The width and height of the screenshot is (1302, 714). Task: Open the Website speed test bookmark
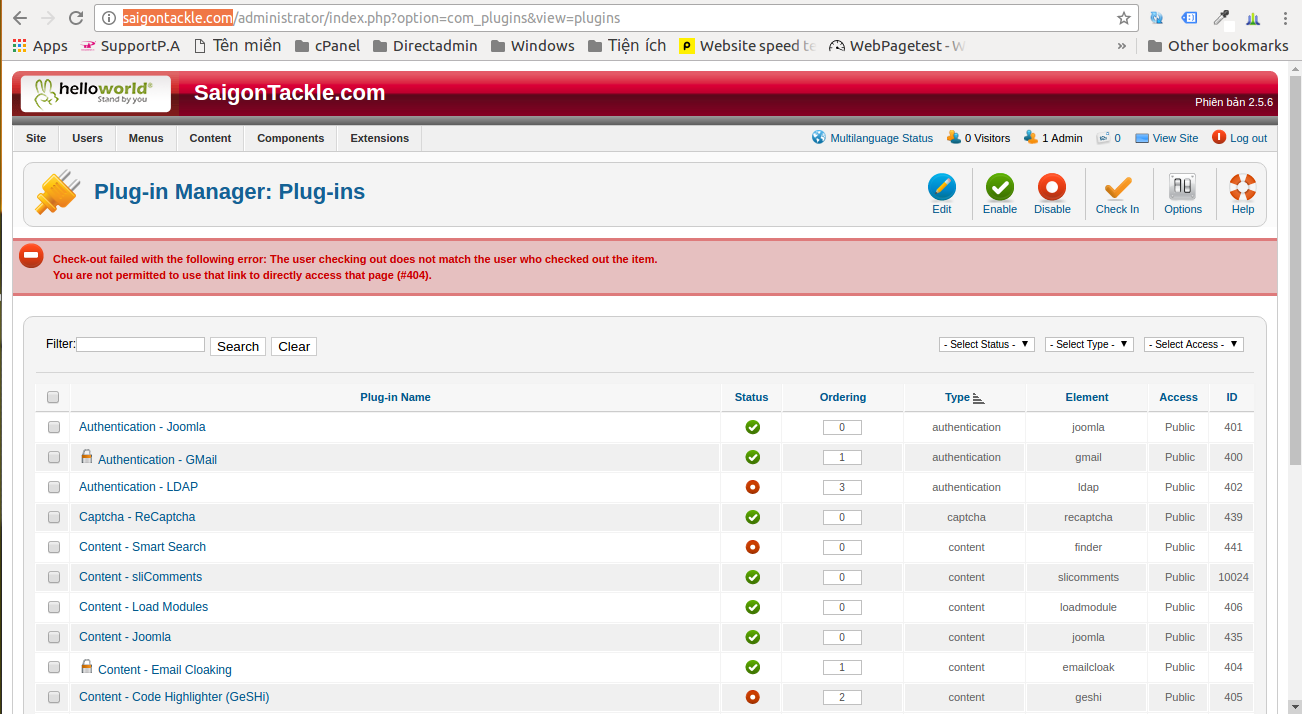[x=747, y=46]
